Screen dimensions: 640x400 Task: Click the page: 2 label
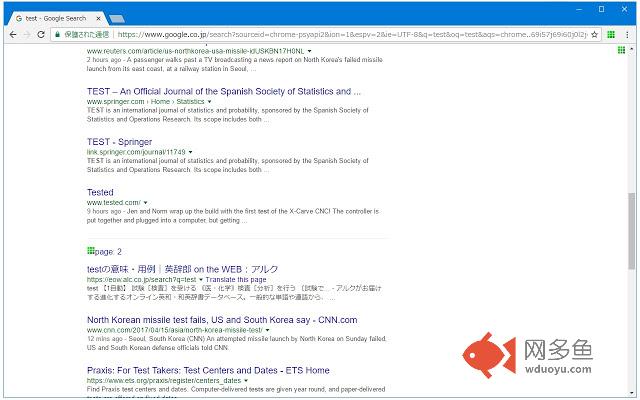click(108, 252)
